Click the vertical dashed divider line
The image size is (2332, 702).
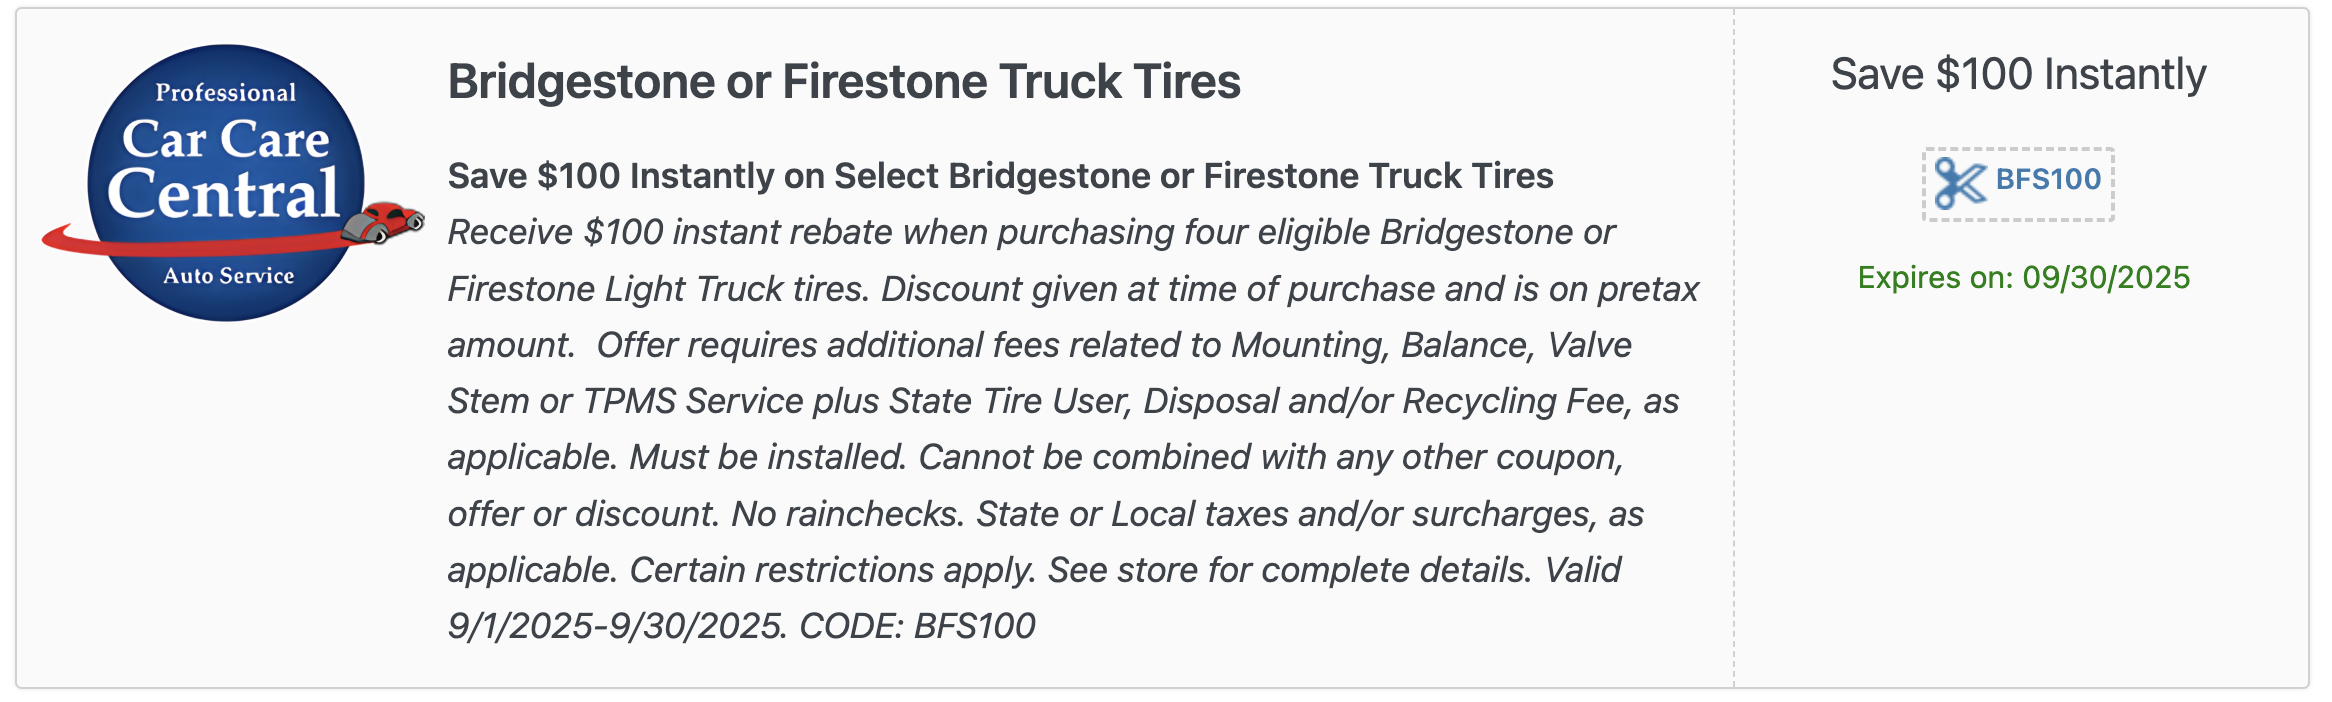[1733, 347]
